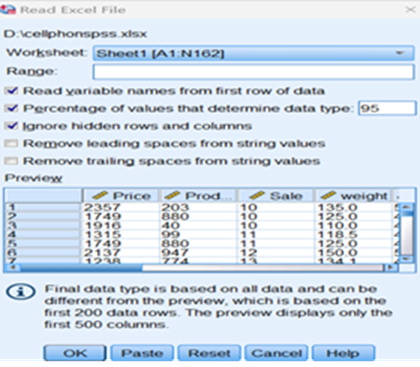
Task: Click the Cancel button
Action: (x=276, y=353)
